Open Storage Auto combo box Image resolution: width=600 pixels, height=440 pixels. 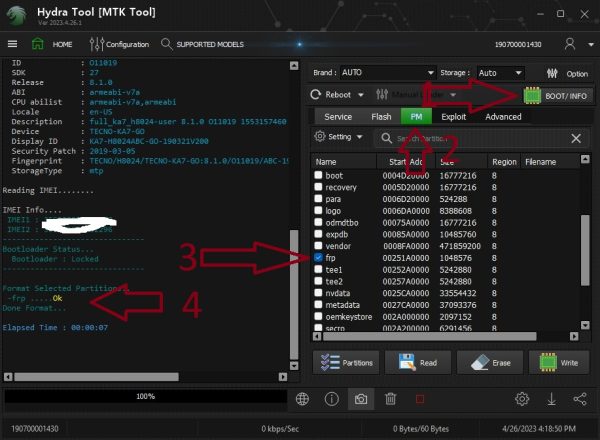tap(500, 73)
